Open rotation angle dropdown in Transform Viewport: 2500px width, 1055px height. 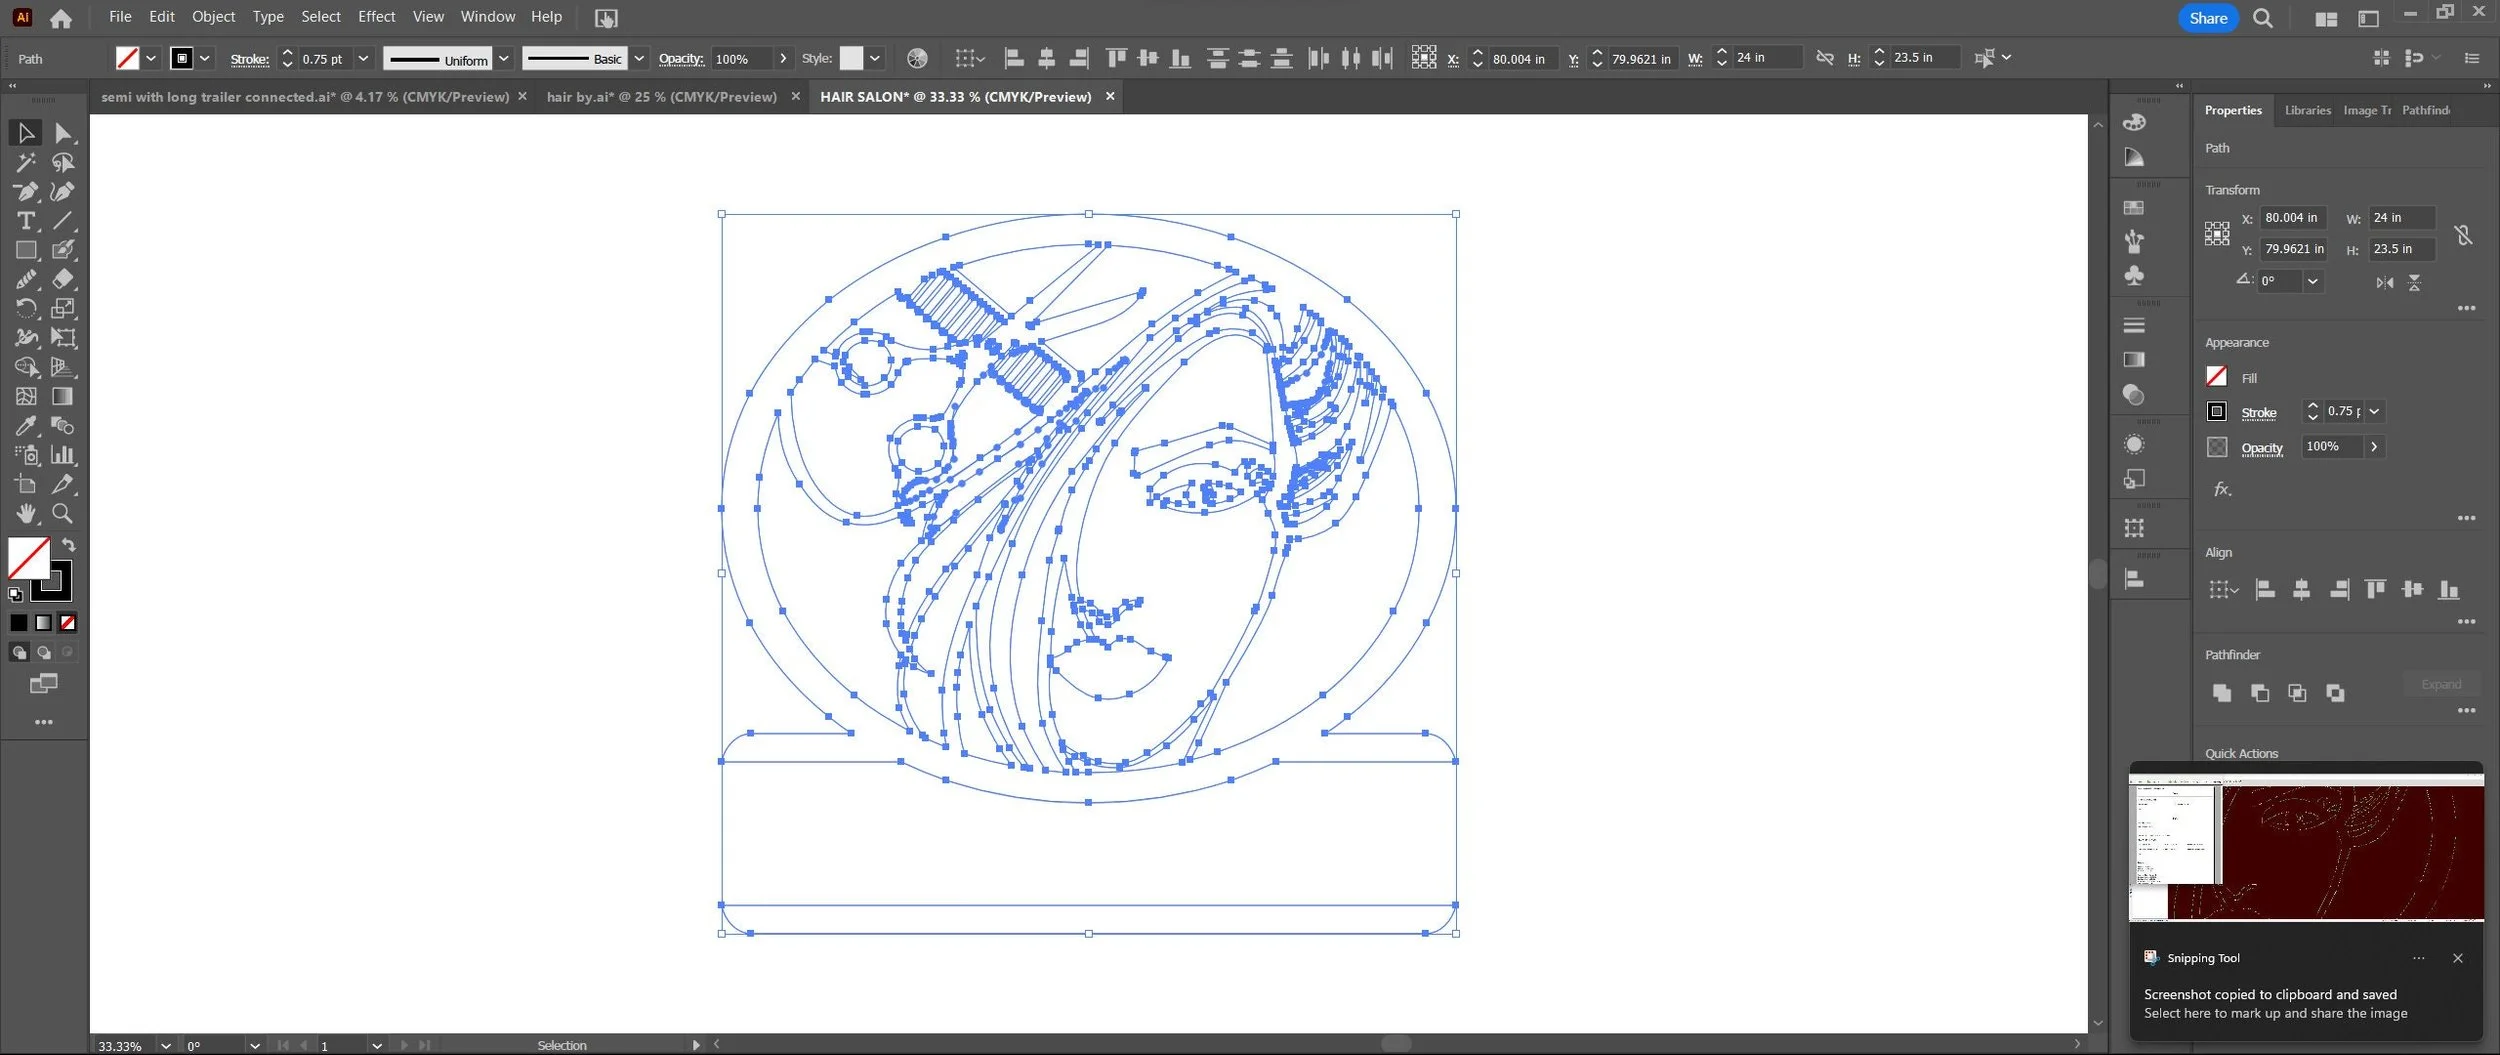click(2312, 281)
